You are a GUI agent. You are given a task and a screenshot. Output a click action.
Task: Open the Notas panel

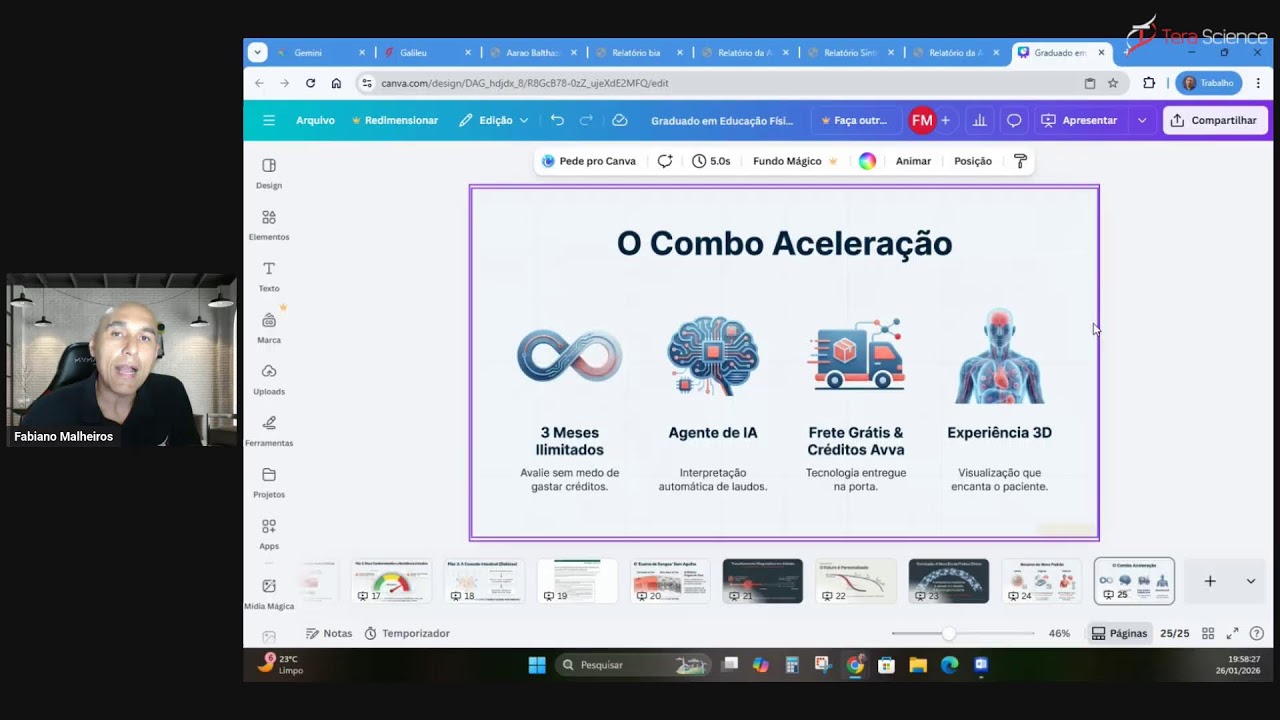coord(329,633)
